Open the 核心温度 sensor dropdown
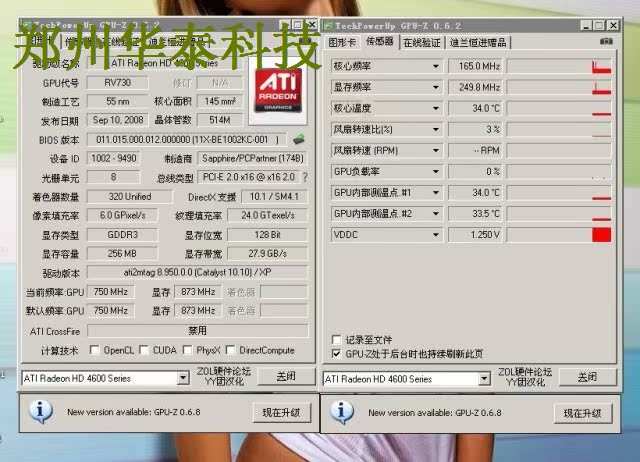 tap(436, 108)
